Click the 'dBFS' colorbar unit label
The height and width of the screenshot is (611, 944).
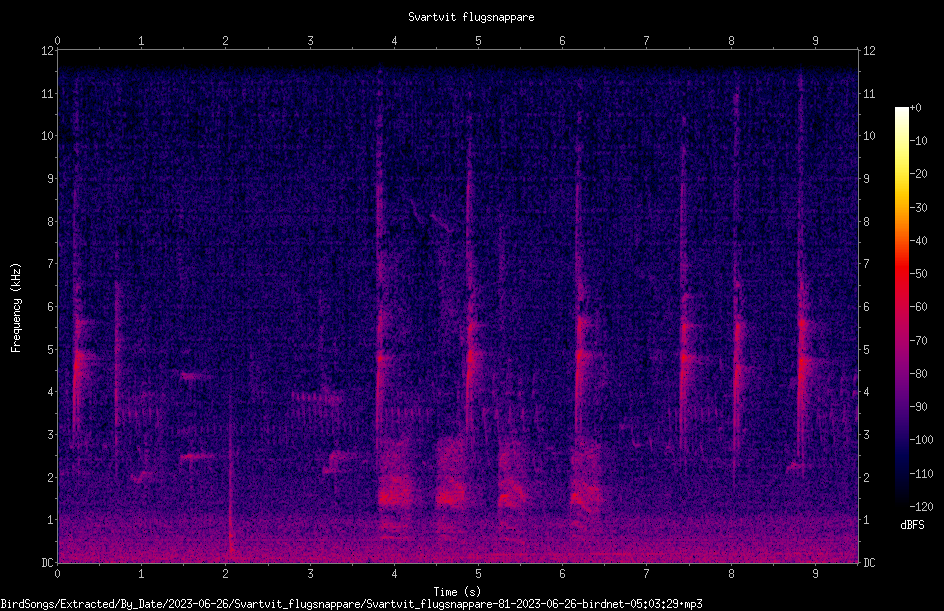[912, 525]
